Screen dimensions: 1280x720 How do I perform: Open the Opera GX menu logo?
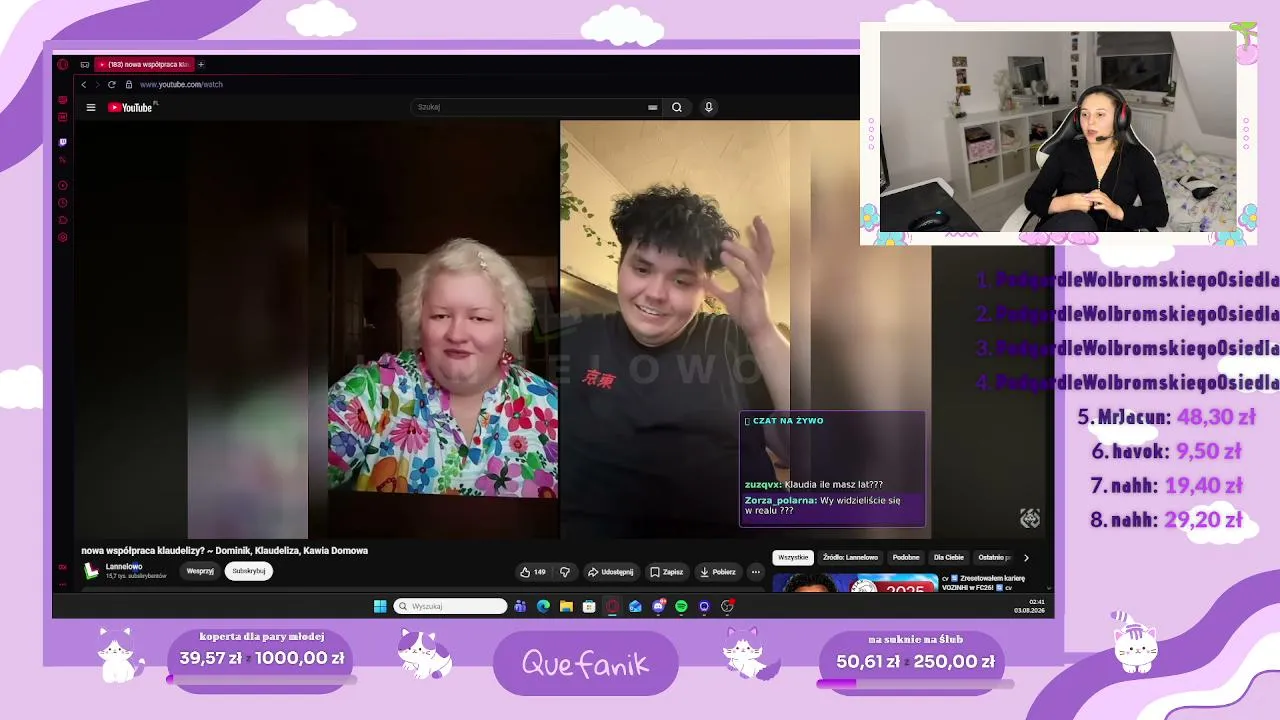point(62,65)
